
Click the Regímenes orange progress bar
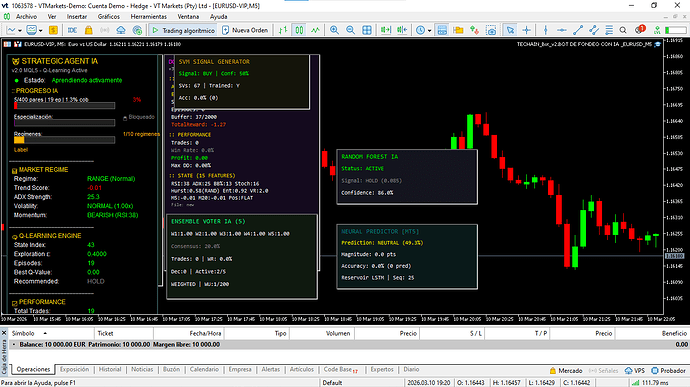64,140
